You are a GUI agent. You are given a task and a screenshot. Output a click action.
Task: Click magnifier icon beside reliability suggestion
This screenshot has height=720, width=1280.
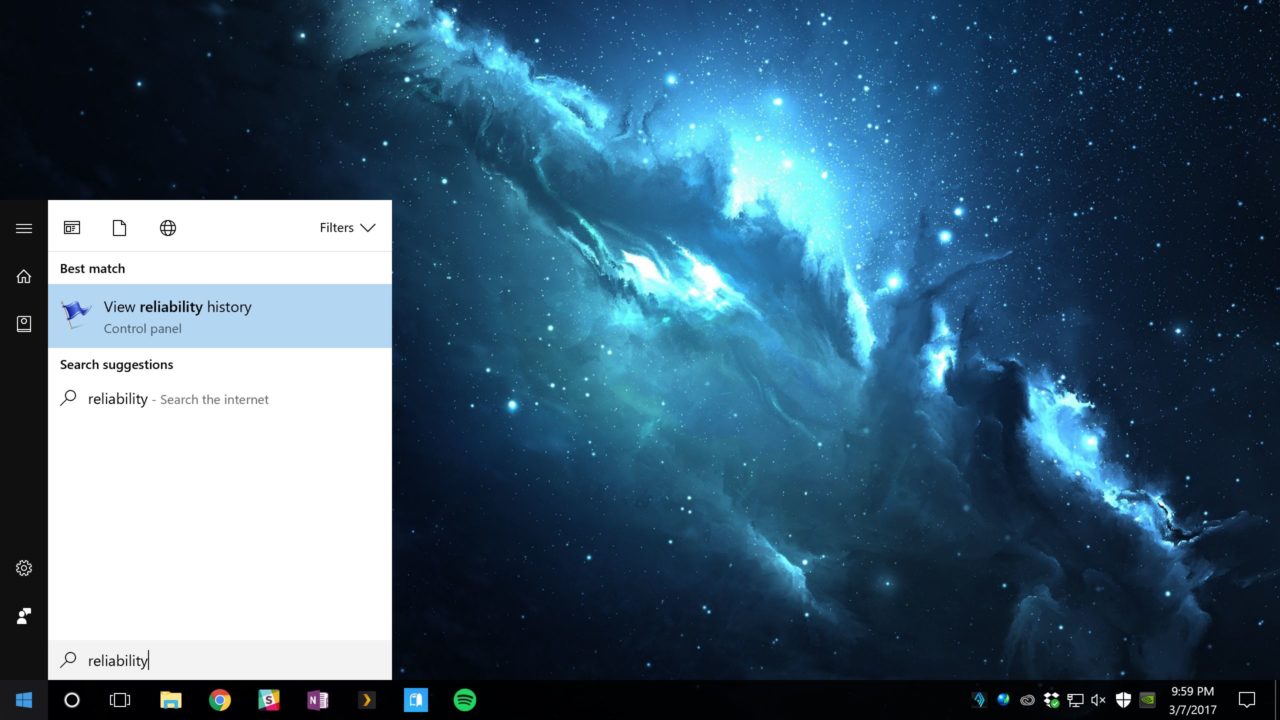point(68,398)
